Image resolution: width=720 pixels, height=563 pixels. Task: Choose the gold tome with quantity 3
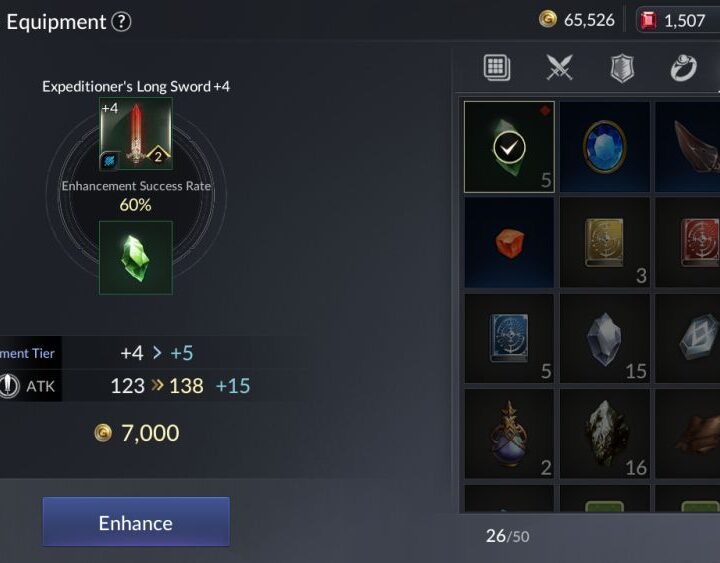click(x=604, y=243)
